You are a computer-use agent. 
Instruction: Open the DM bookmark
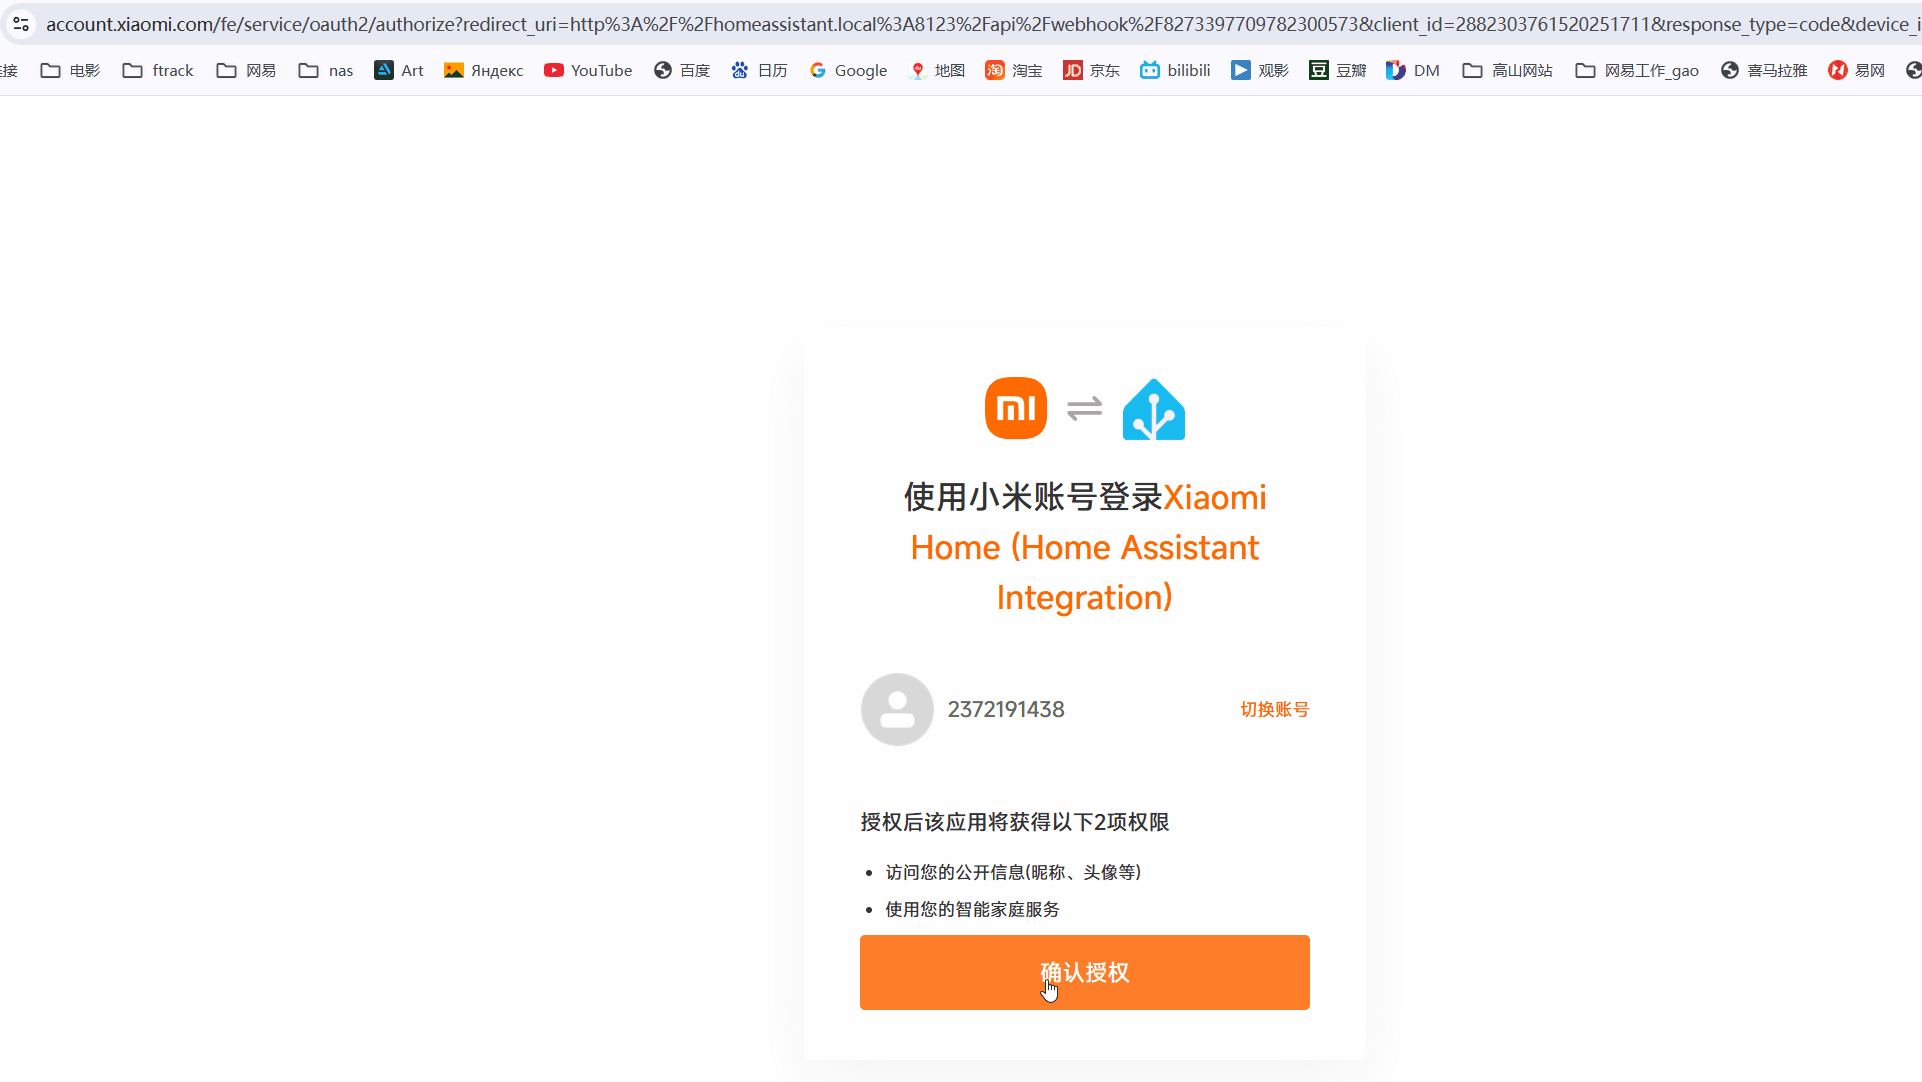coord(1413,70)
